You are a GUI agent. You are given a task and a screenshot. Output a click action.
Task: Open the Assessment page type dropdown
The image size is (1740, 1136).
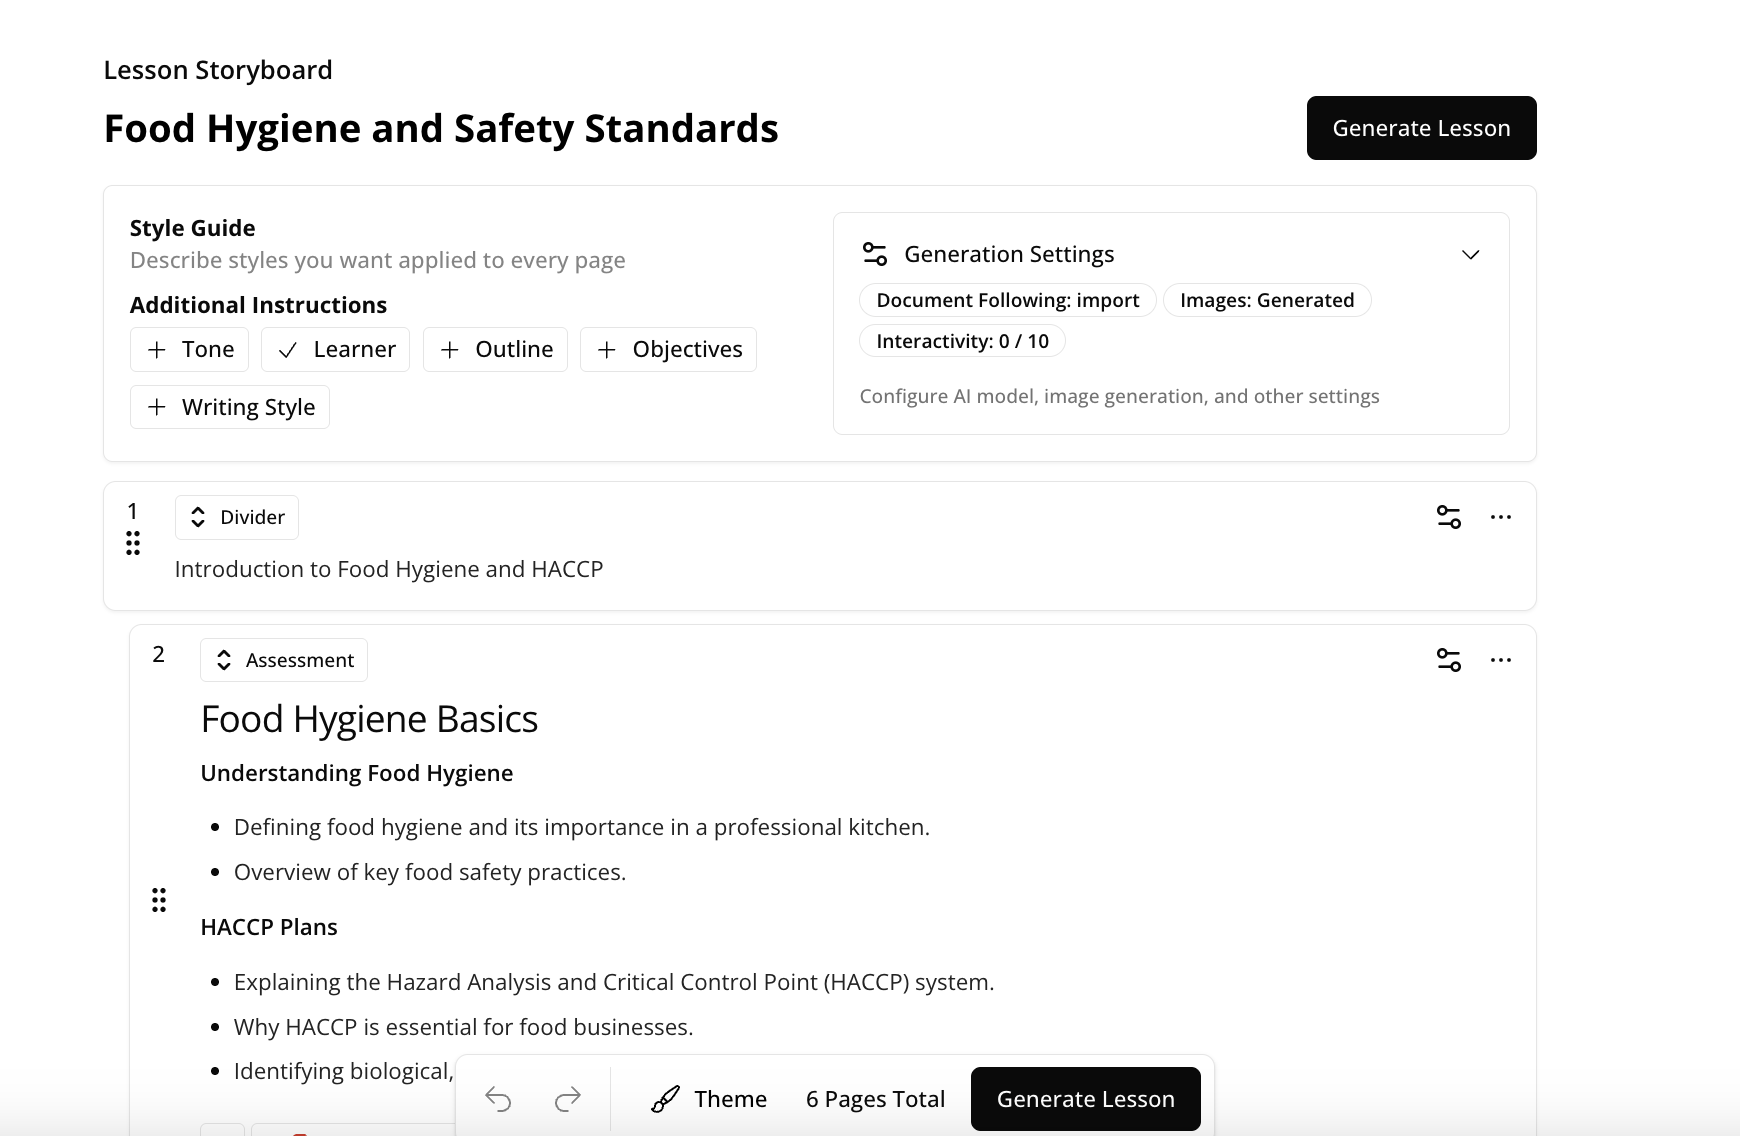(x=284, y=660)
